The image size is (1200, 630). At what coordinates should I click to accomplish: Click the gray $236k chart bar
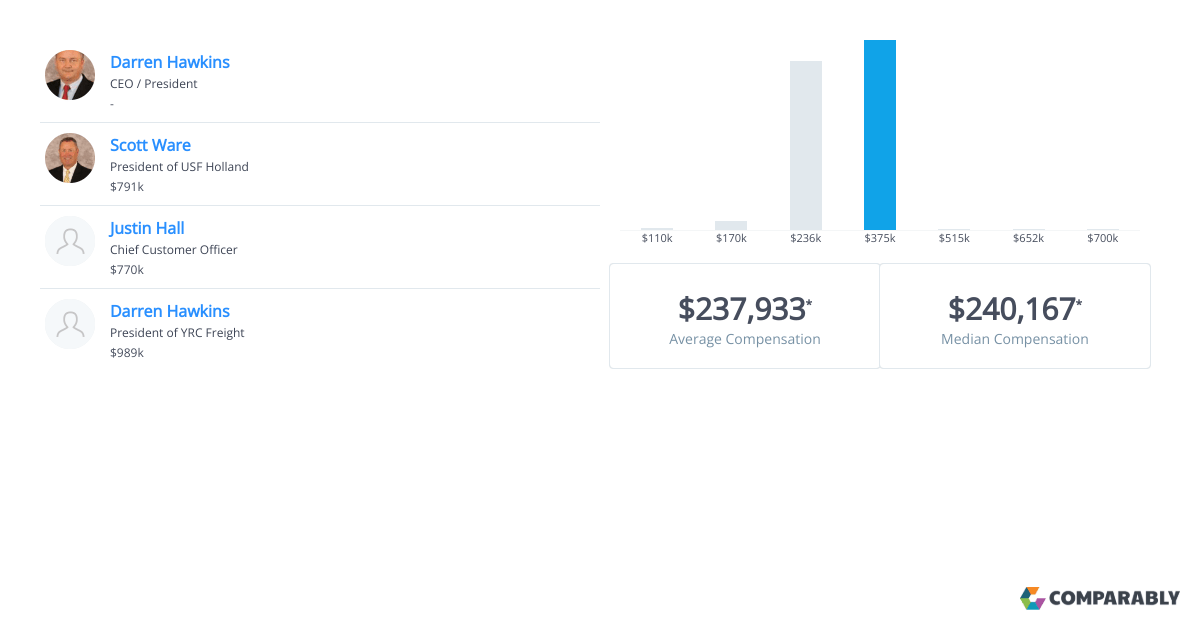(805, 145)
